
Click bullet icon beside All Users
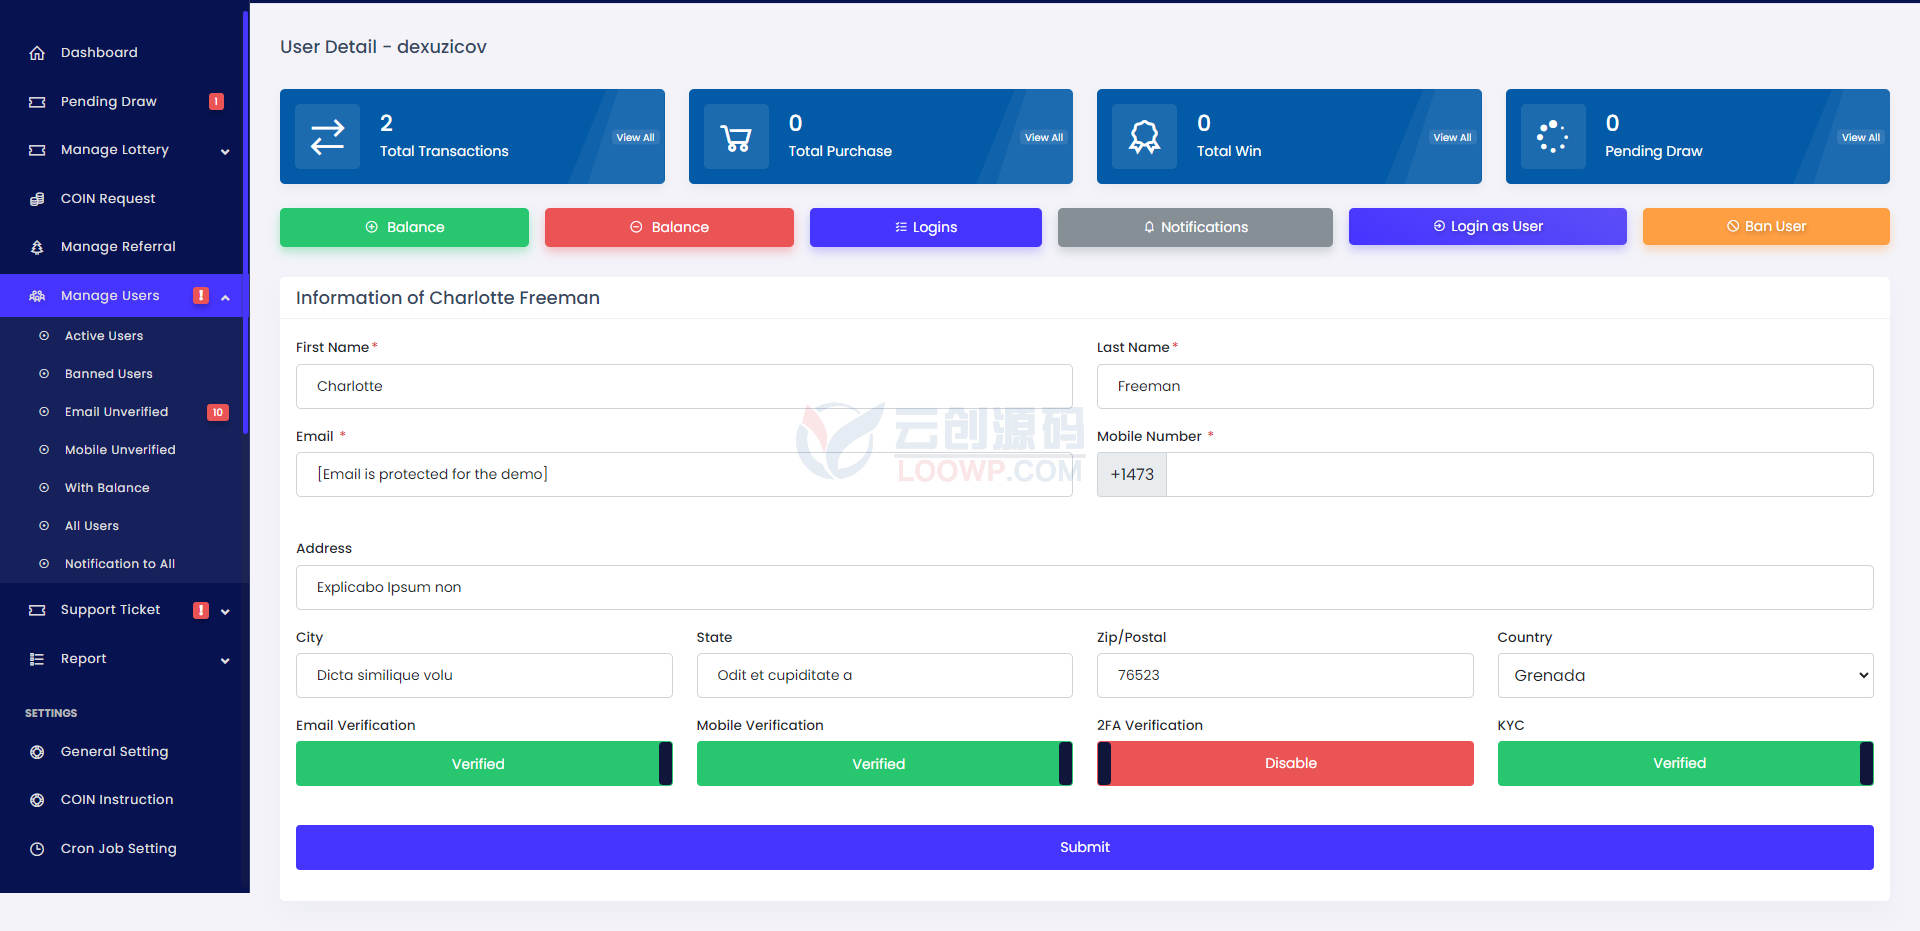(44, 526)
